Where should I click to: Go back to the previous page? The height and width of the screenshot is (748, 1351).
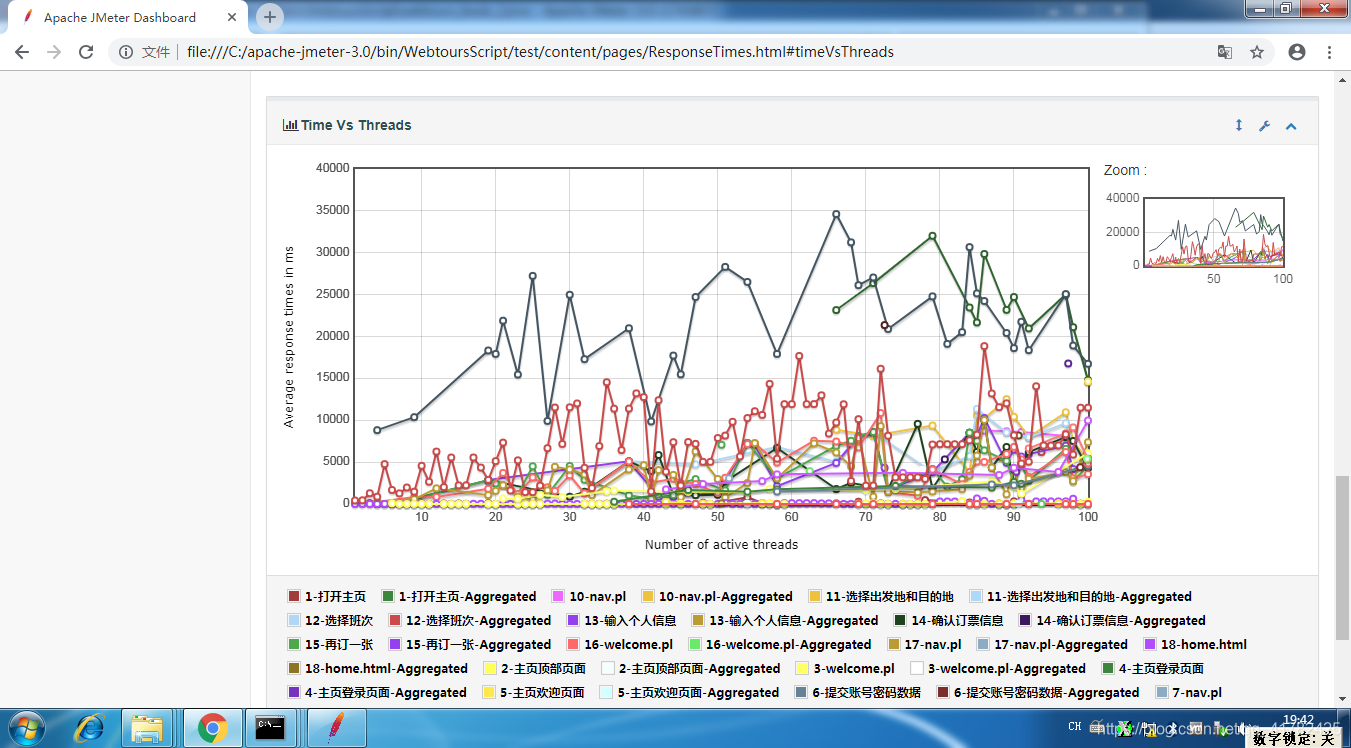22,52
